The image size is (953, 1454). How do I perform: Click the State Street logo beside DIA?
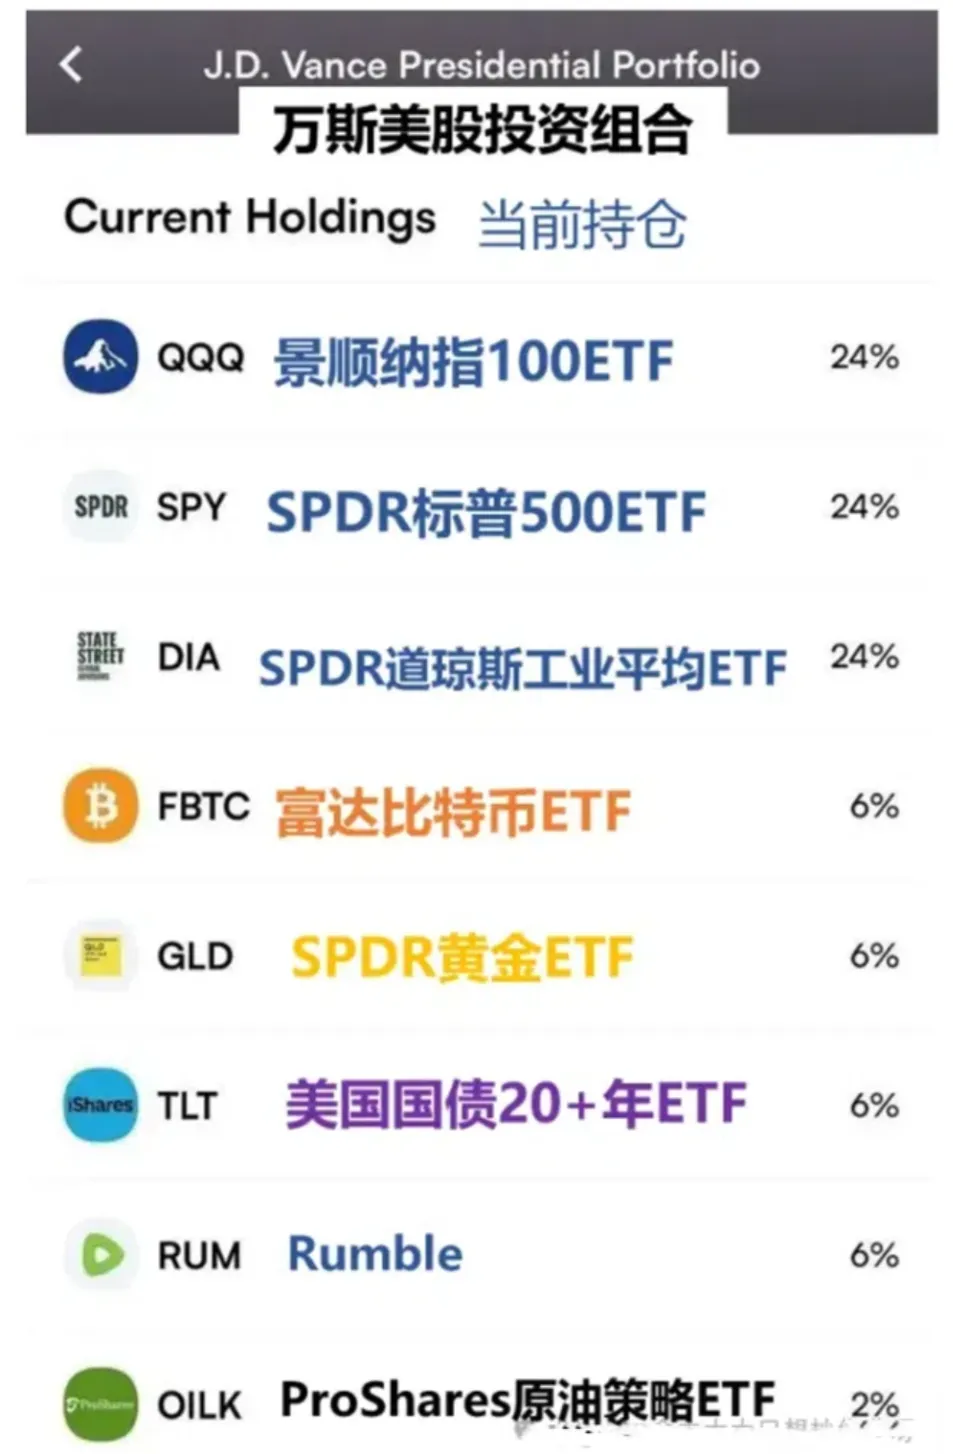pyautogui.click(x=100, y=656)
